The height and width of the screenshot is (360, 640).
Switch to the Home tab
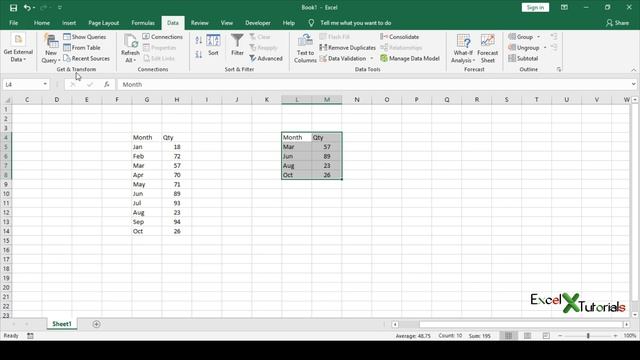coord(42,23)
